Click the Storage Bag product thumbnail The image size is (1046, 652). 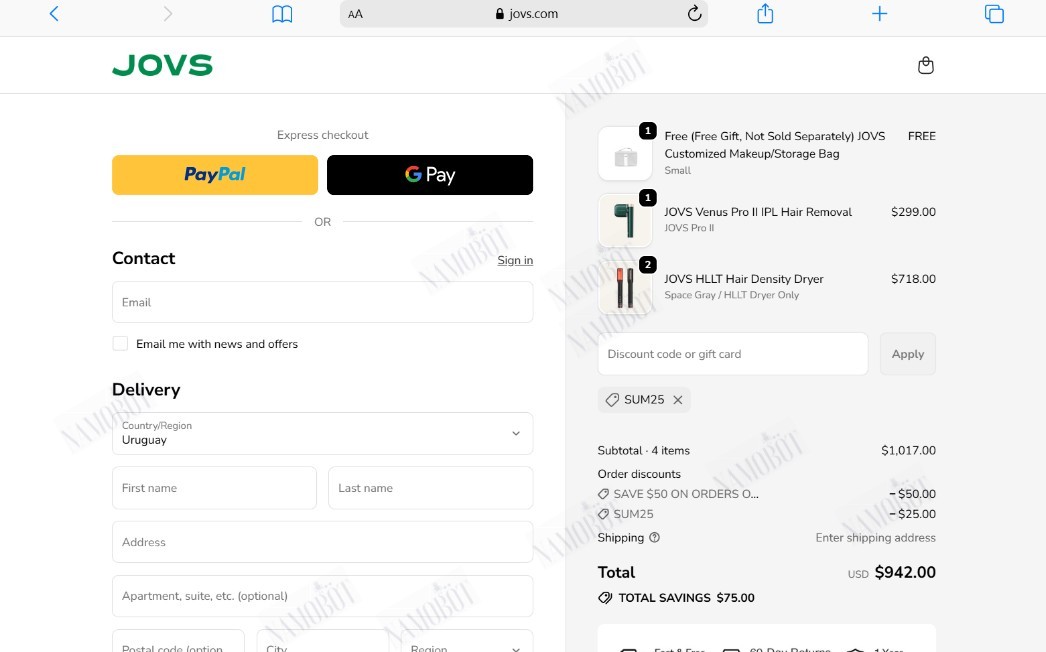click(x=625, y=154)
